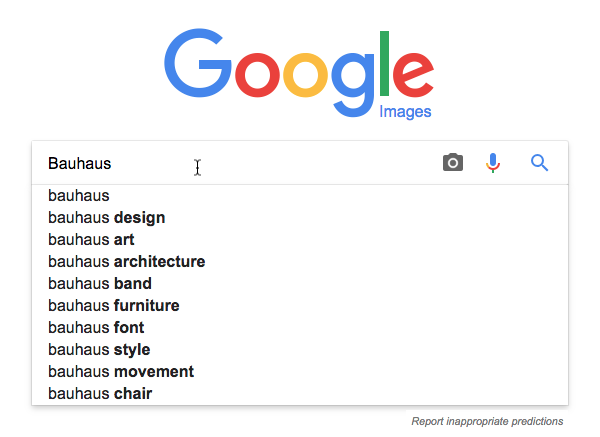
Task: Select the 'bauhaus furniture' suggestion
Action: point(114,306)
